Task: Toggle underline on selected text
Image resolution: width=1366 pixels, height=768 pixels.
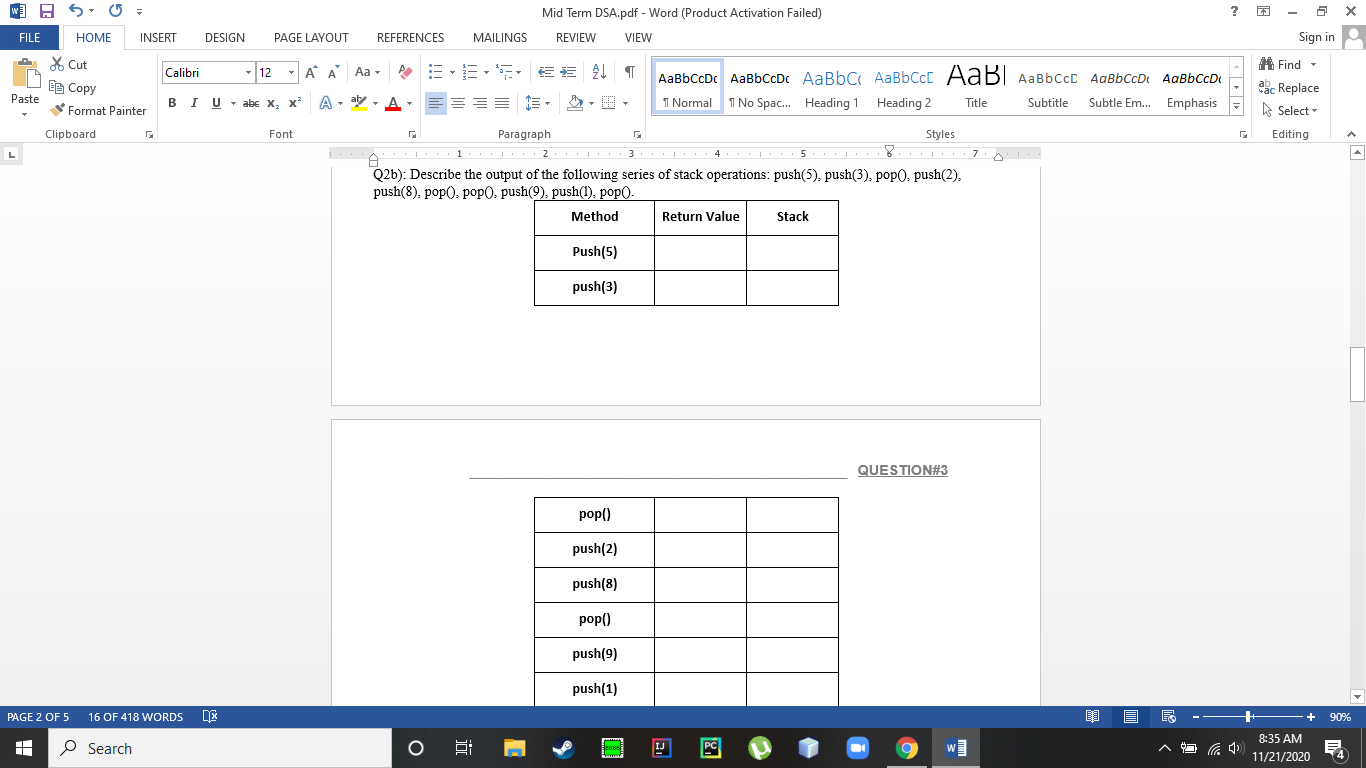Action: coord(214,103)
